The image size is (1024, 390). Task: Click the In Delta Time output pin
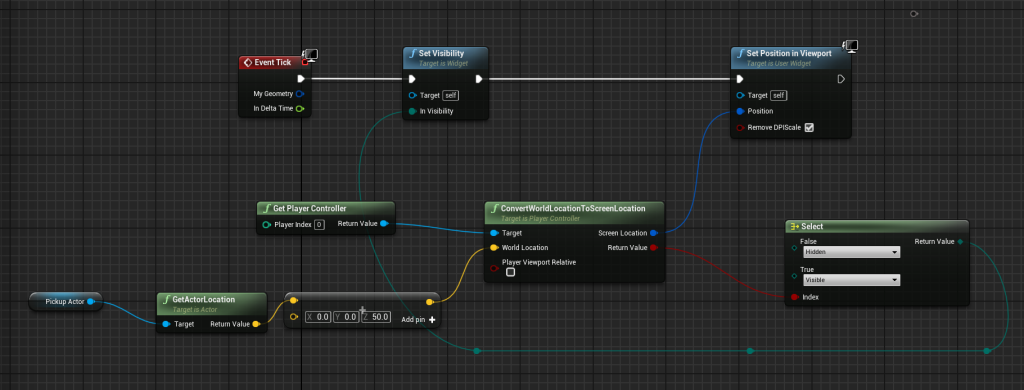pos(300,108)
